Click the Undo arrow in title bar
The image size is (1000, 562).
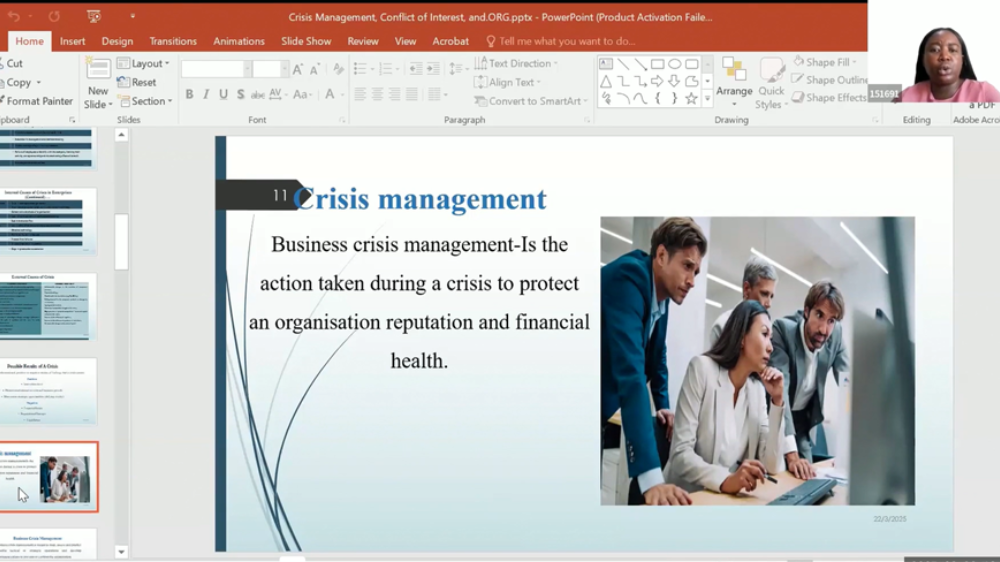pyautogui.click(x=14, y=16)
